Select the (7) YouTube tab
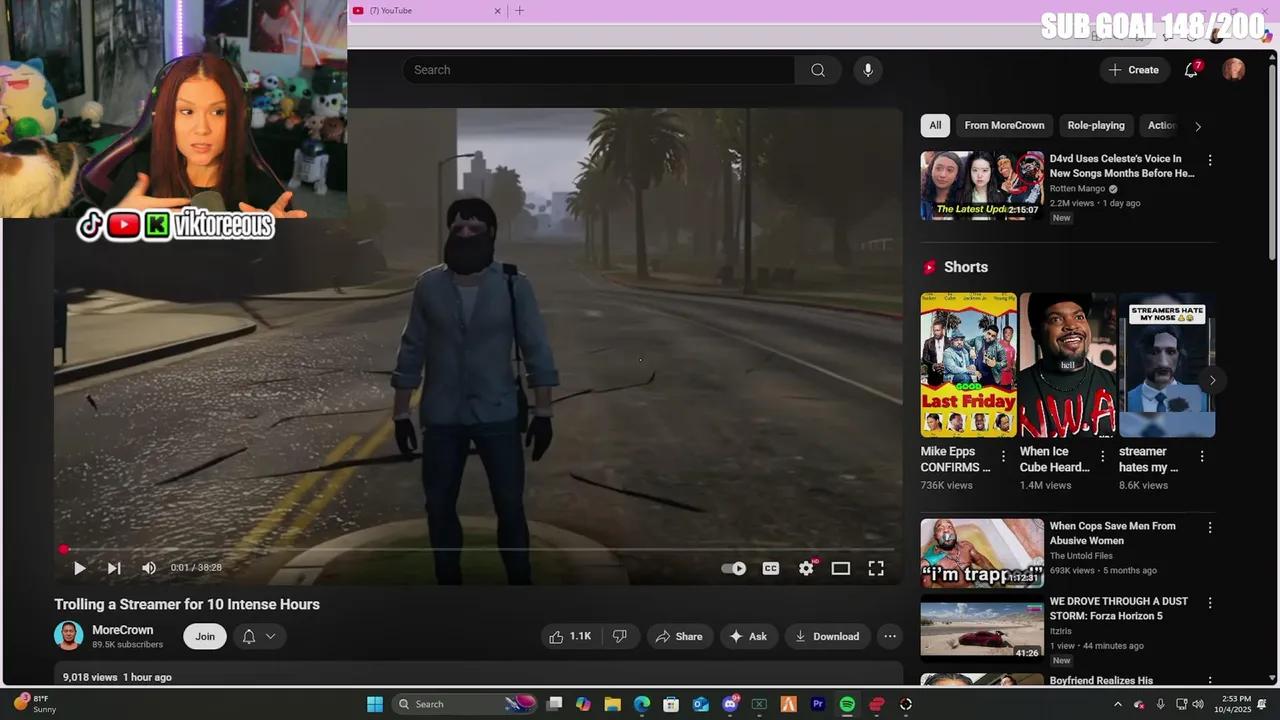This screenshot has height=720, width=1280. tap(427, 11)
